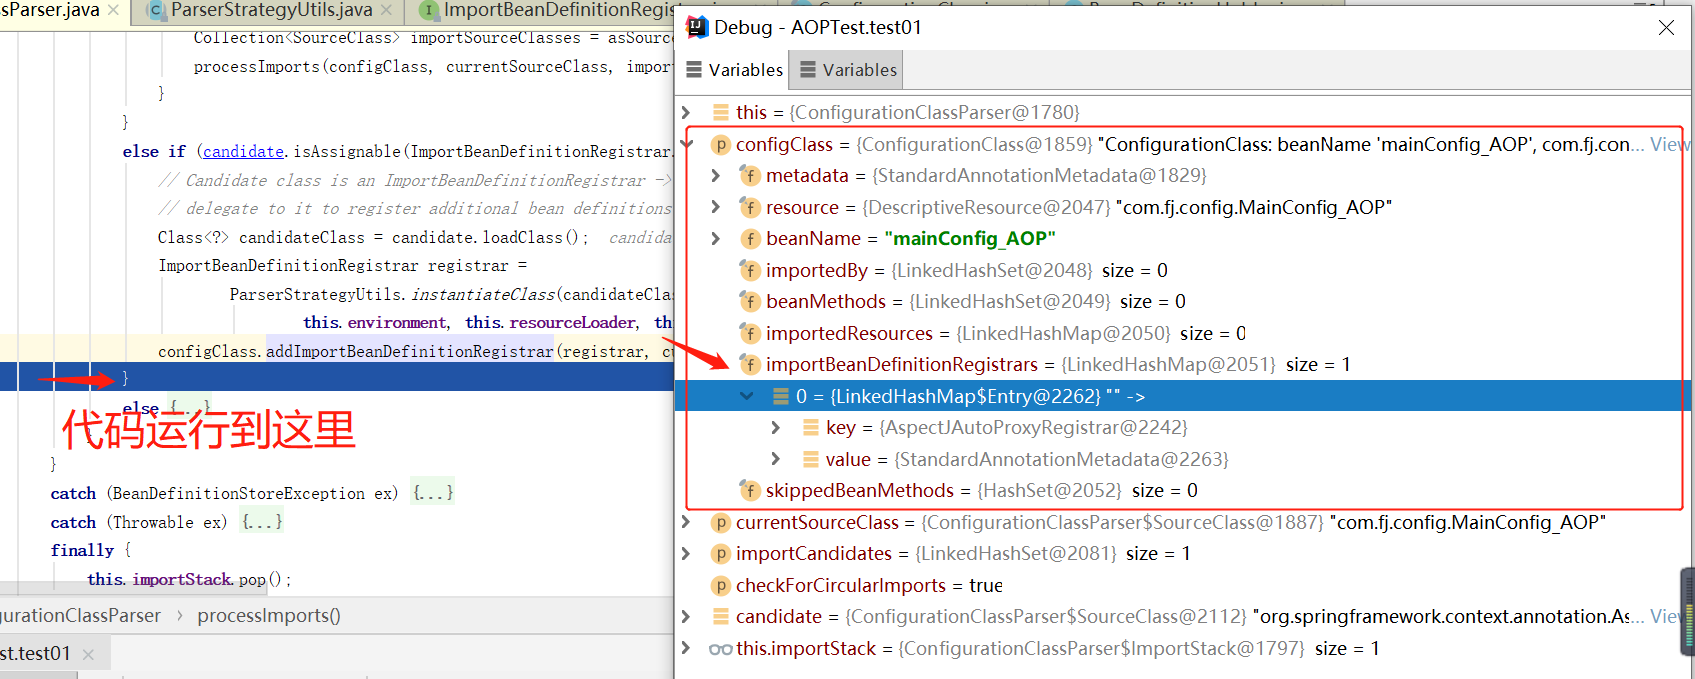Open View link for configClass value
This screenshot has width=1695, height=679.
coord(1670,144)
